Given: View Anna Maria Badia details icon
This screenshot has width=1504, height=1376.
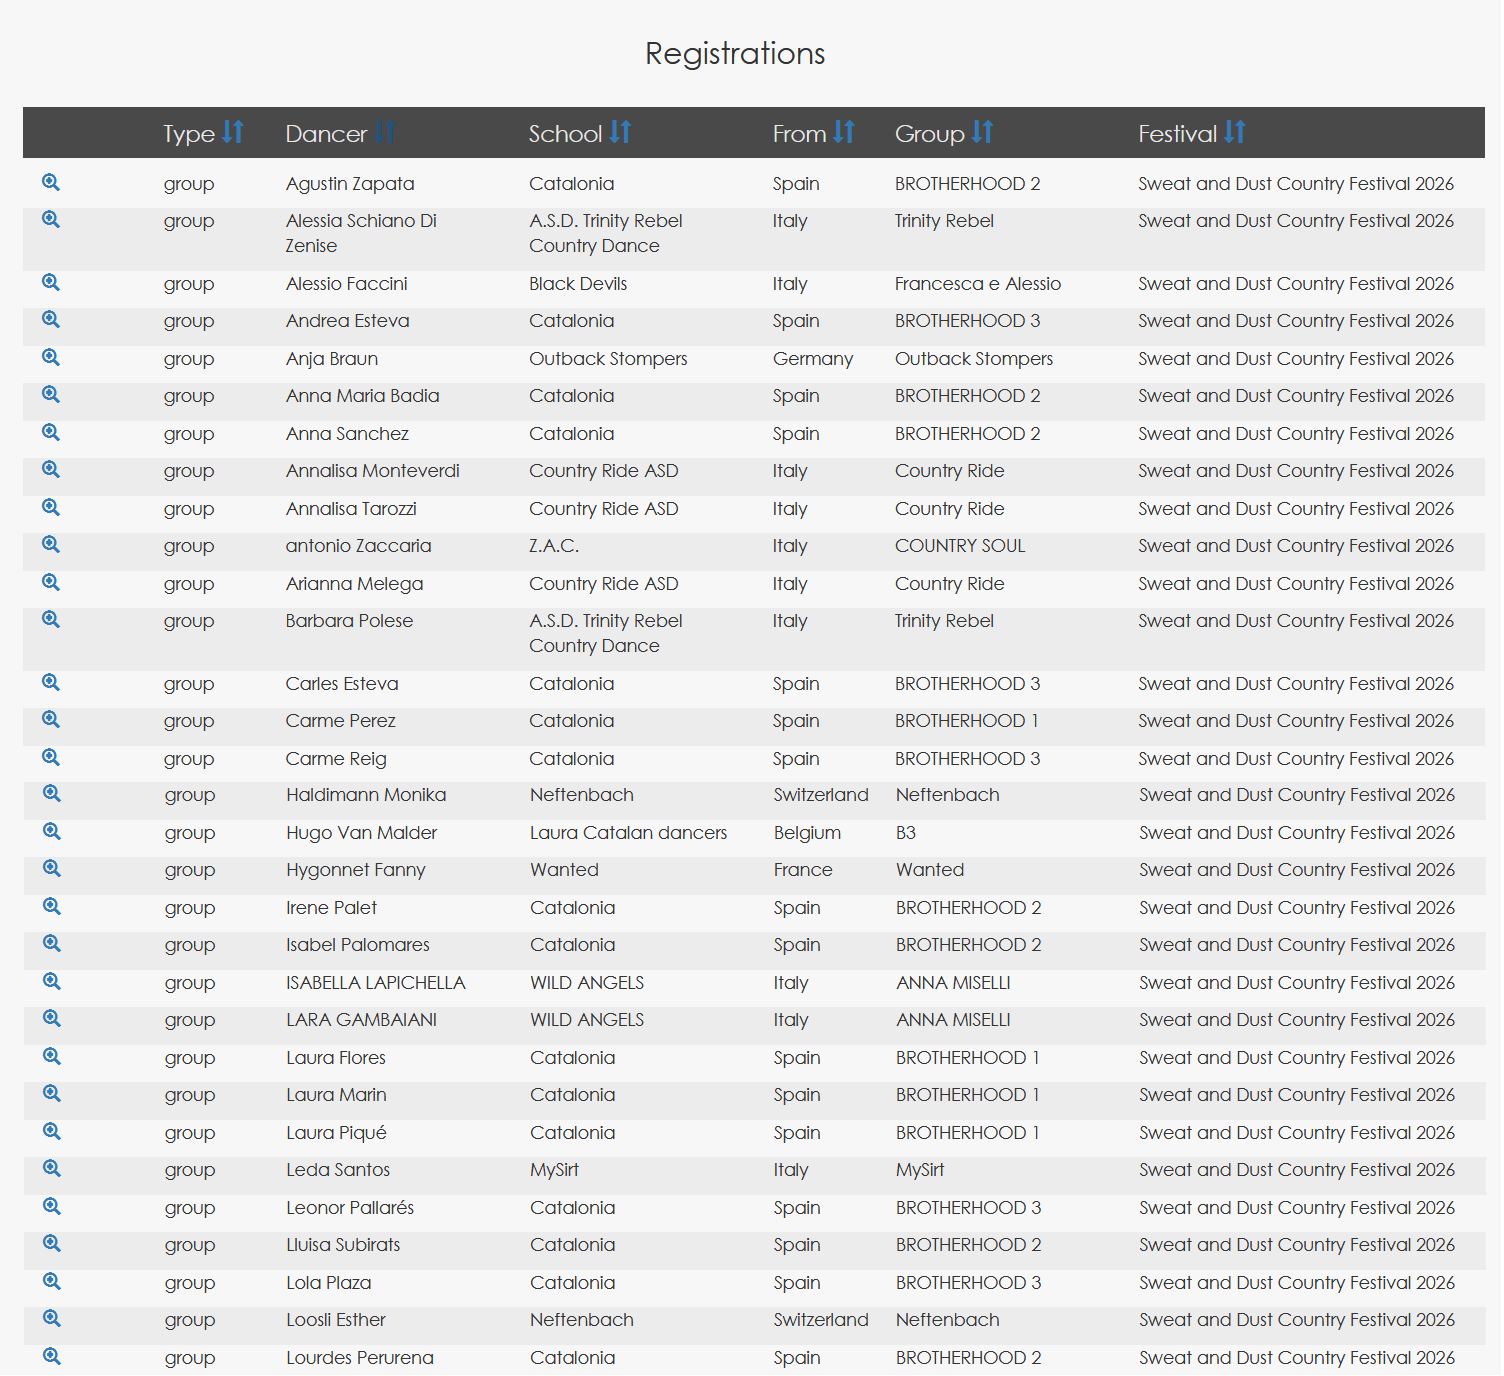Looking at the screenshot, I should coord(51,394).
